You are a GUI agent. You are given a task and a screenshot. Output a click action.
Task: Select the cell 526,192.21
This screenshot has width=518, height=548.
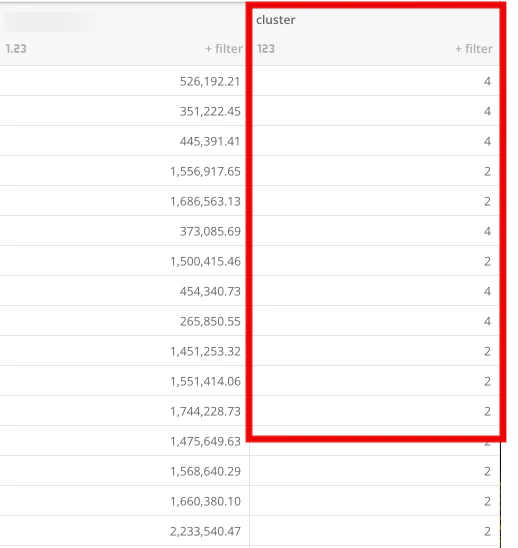click(210, 81)
